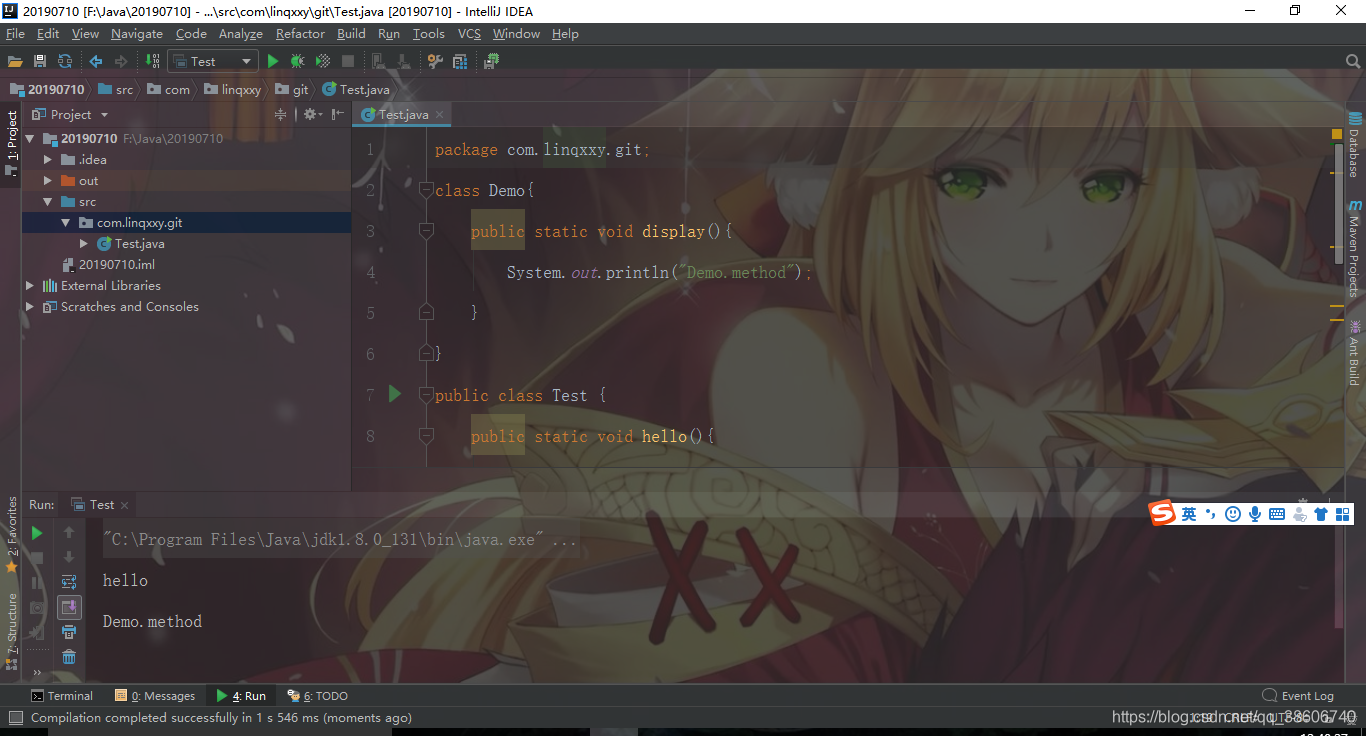1366x736 pixels.
Task: Expand External Libraries node
Action: click(x=30, y=285)
